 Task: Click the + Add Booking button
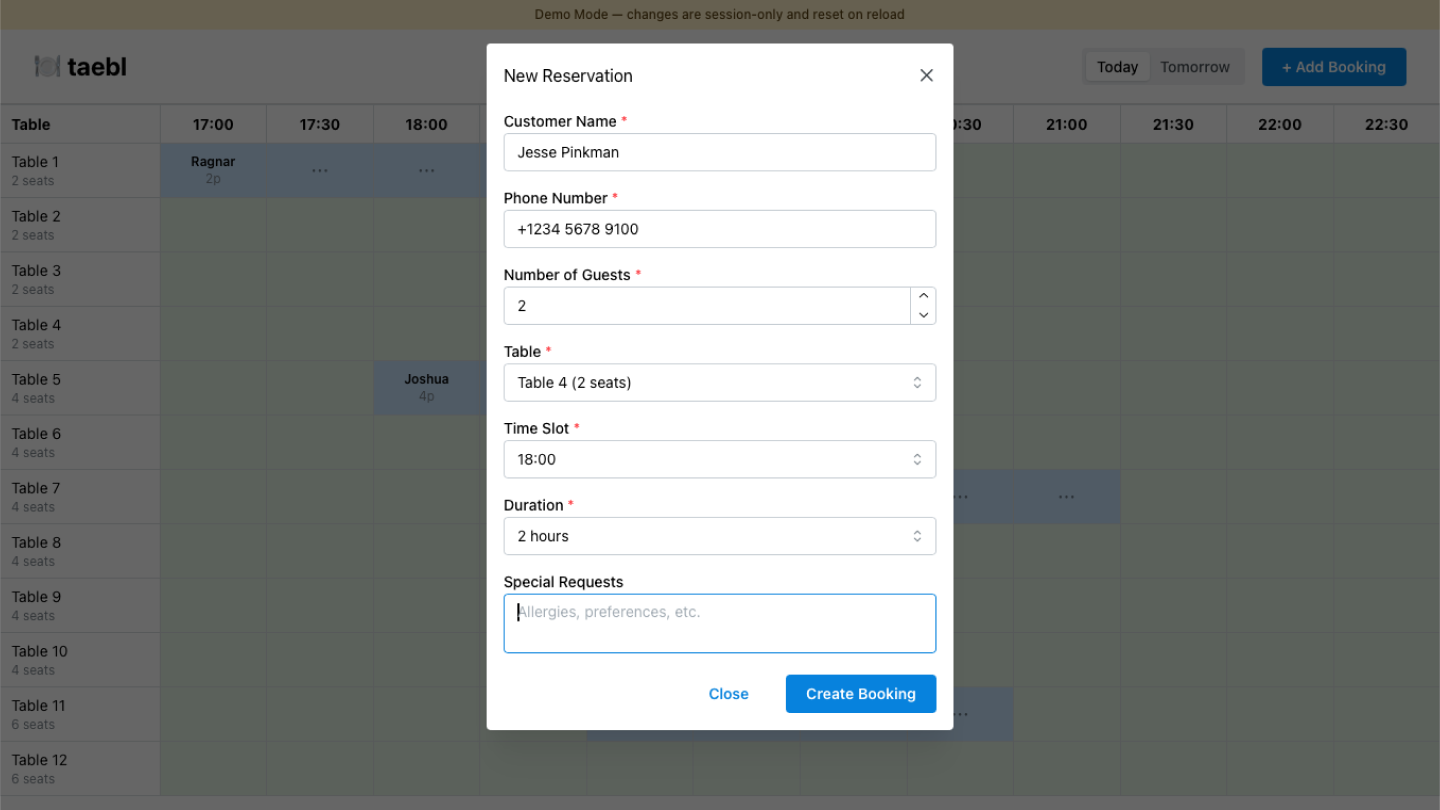pos(1334,67)
